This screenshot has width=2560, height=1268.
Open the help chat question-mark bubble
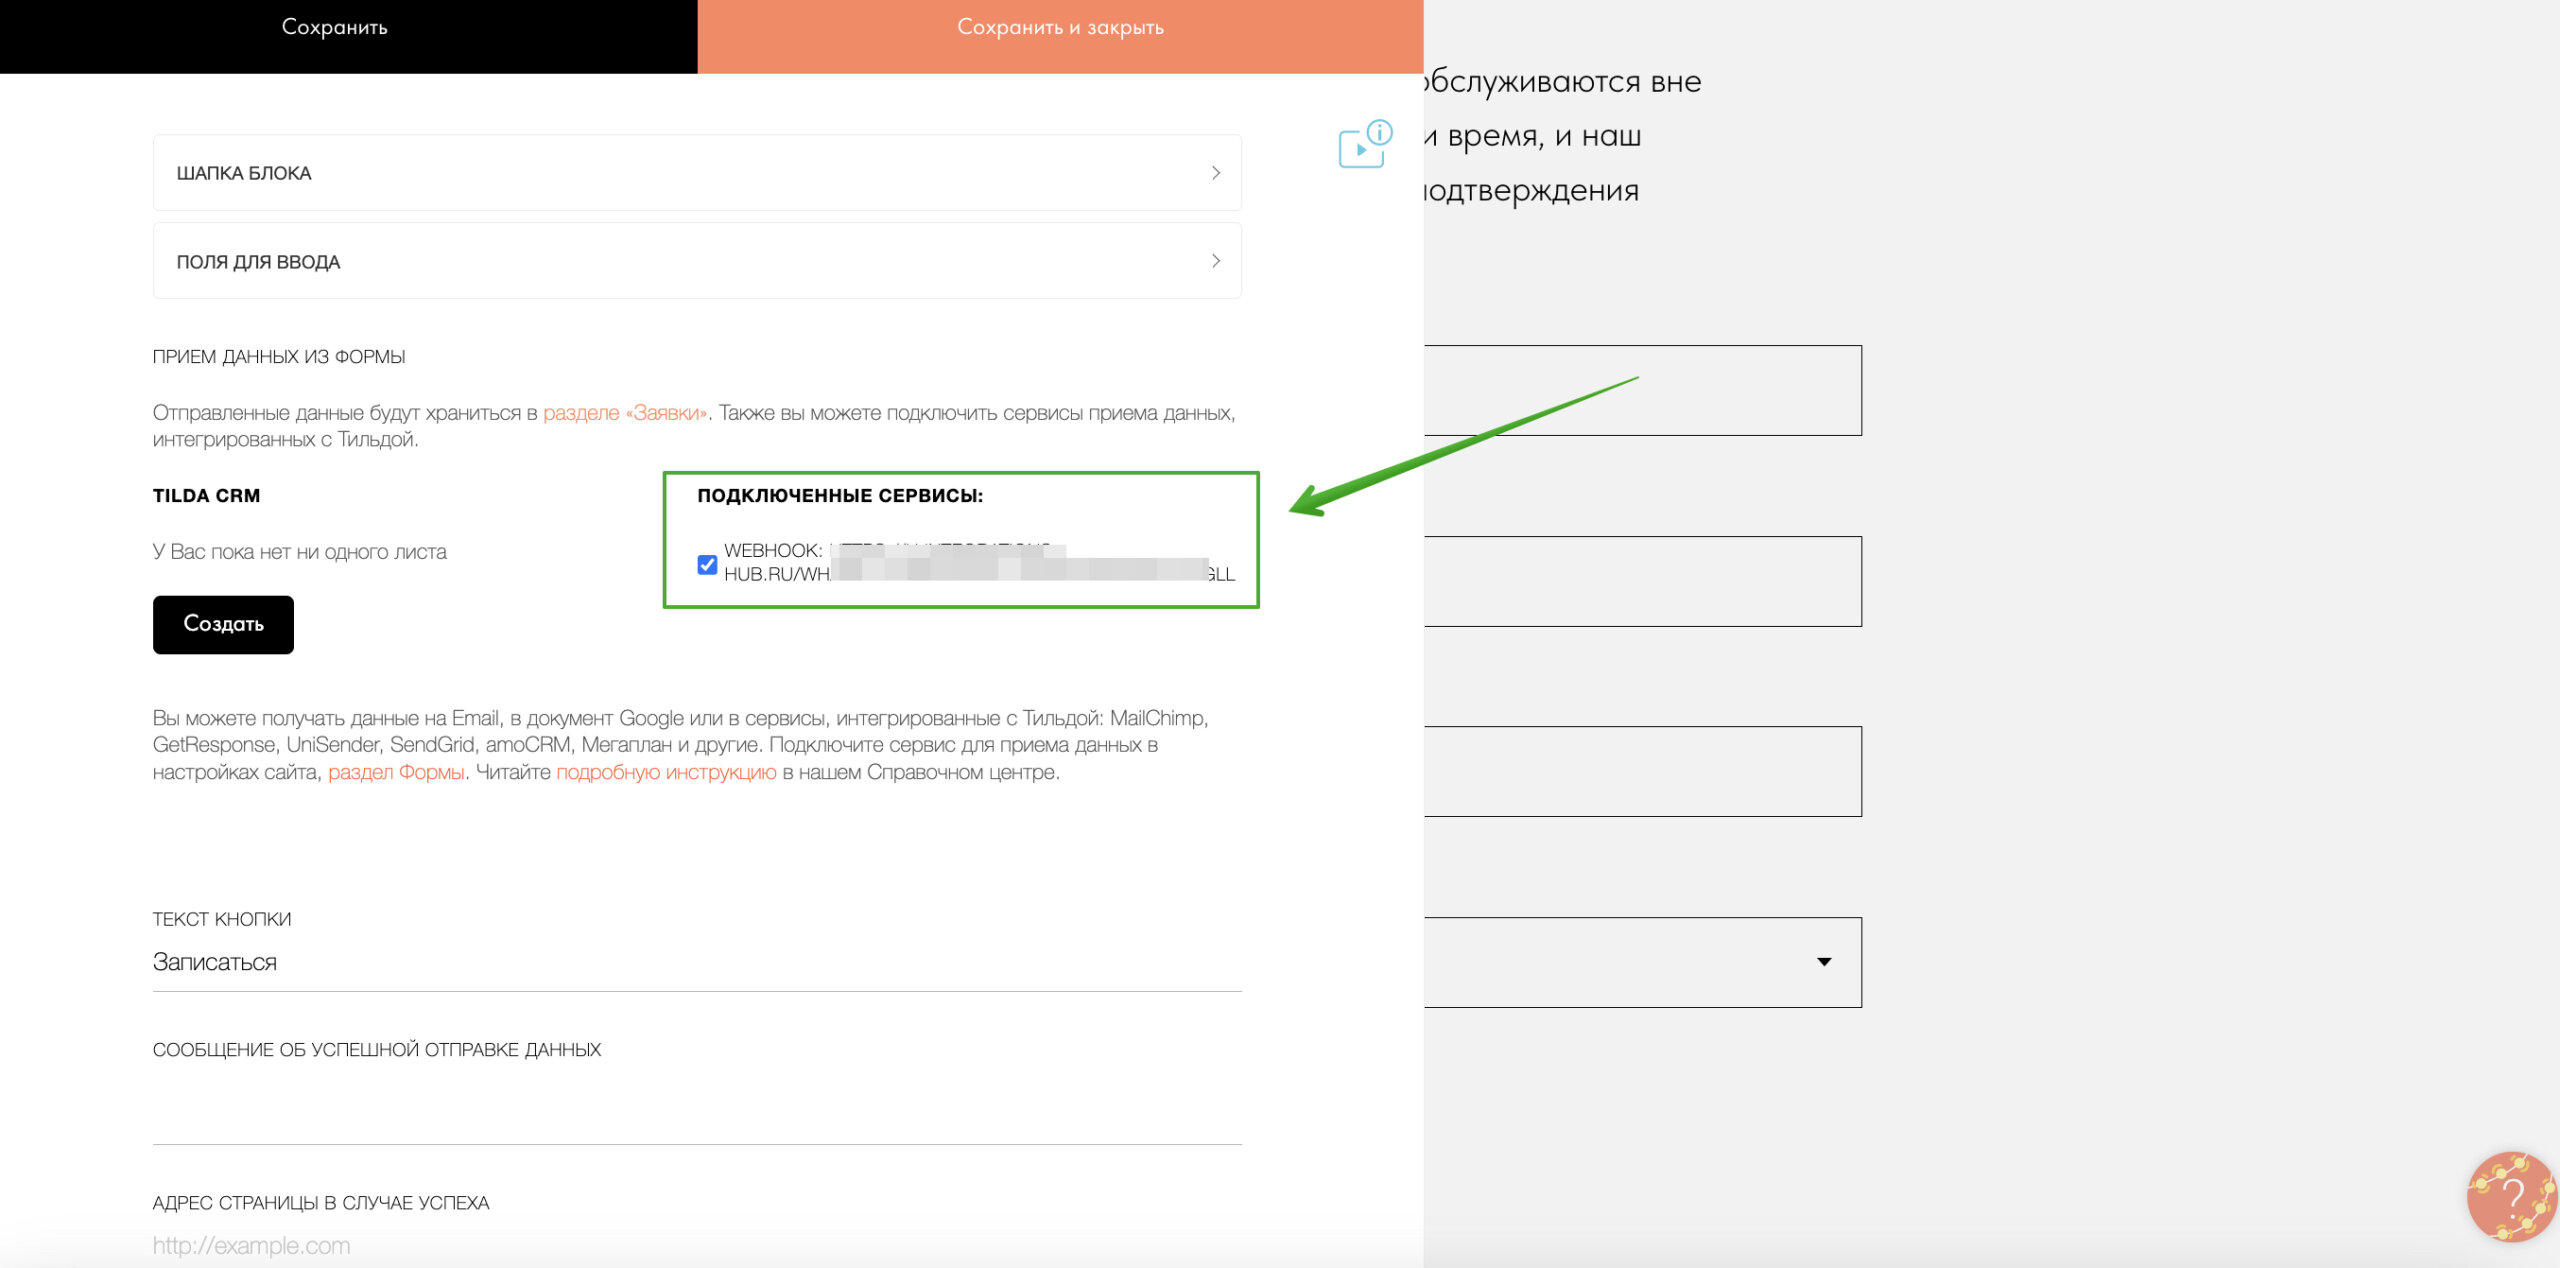tap(2511, 1195)
